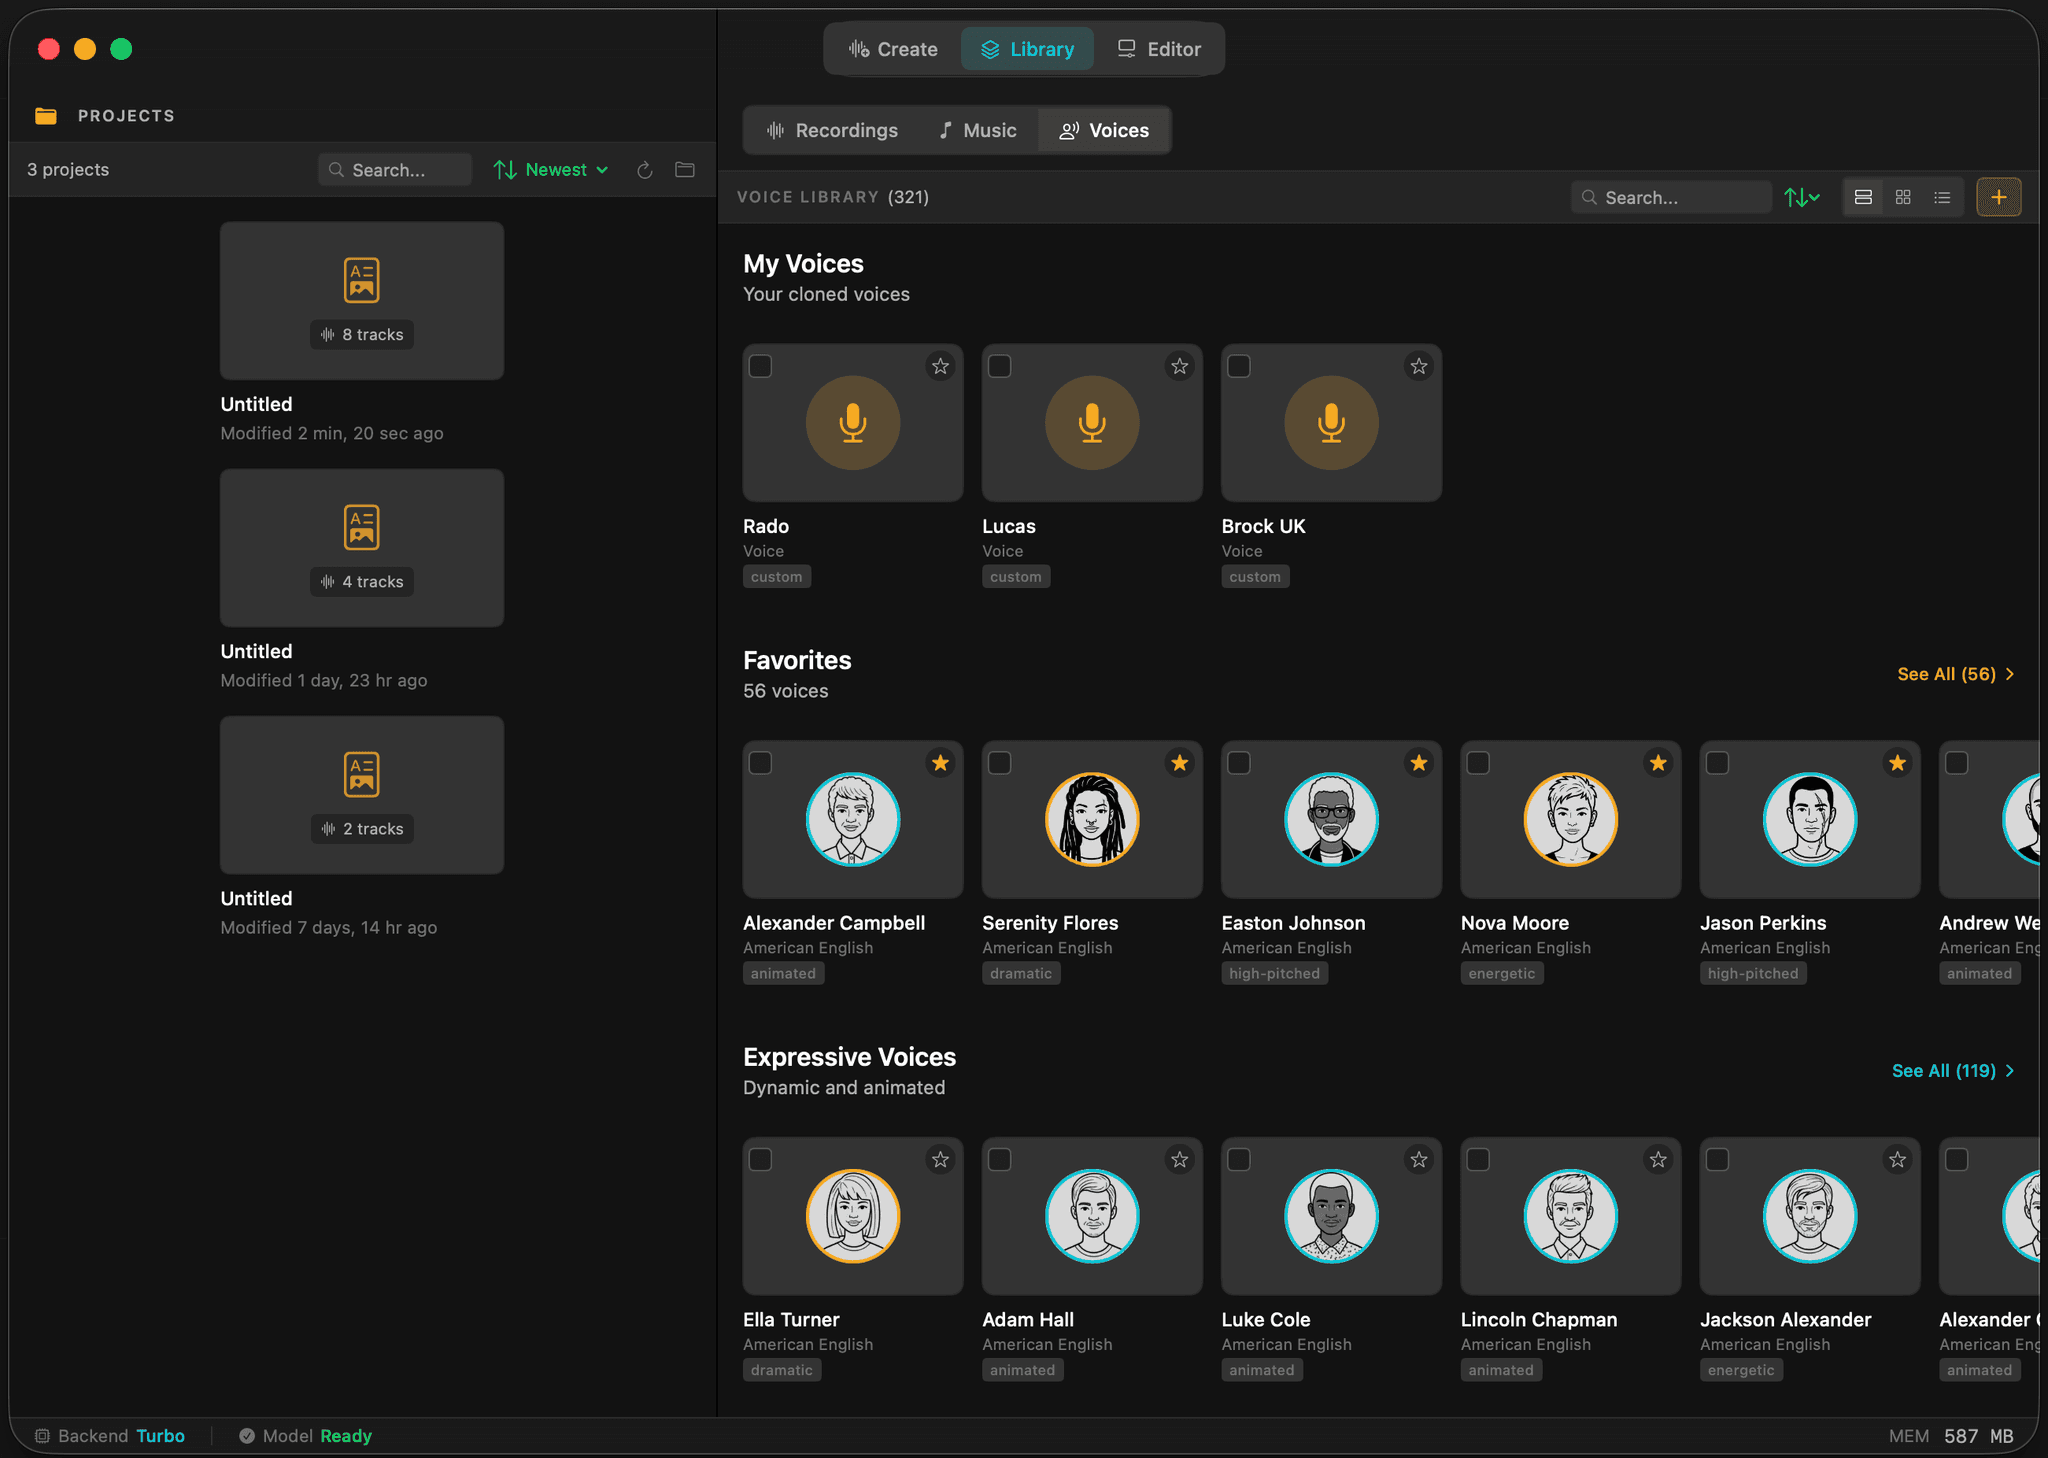Select the checkbox on the Rado voice card

tap(760, 366)
